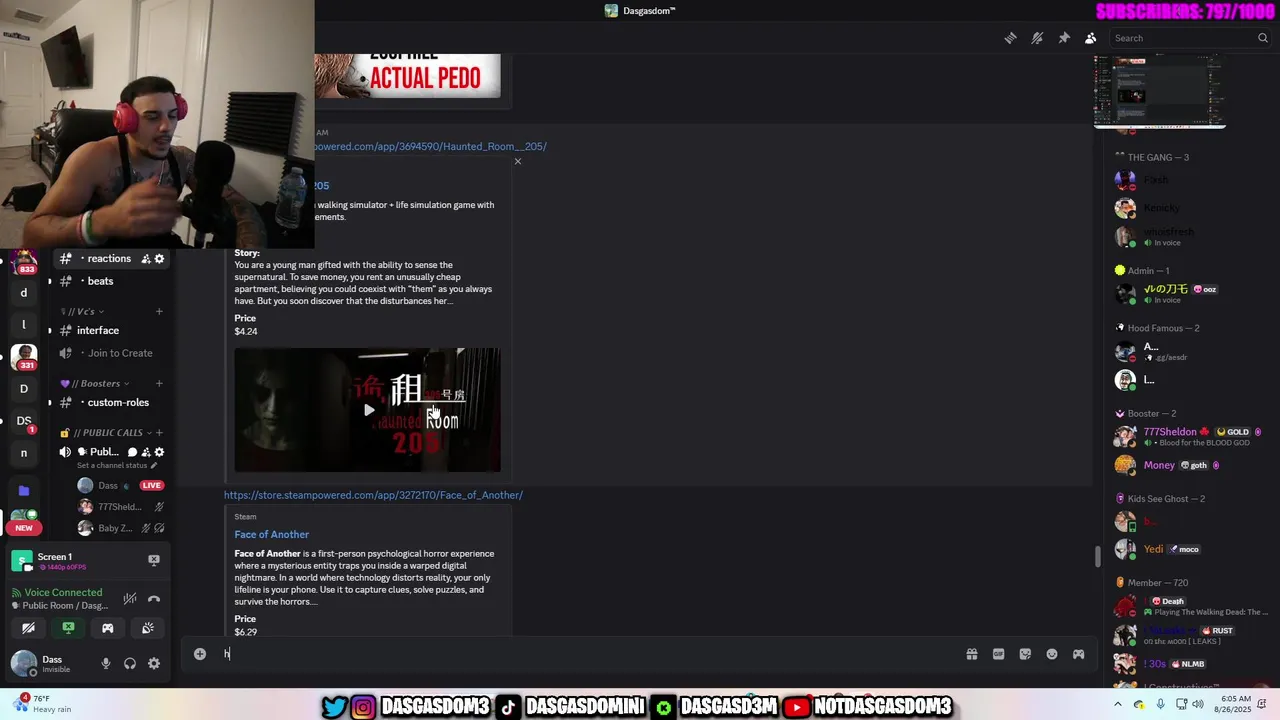Open the emoji picker
This screenshot has height=720, width=1280.
pos(1052,654)
